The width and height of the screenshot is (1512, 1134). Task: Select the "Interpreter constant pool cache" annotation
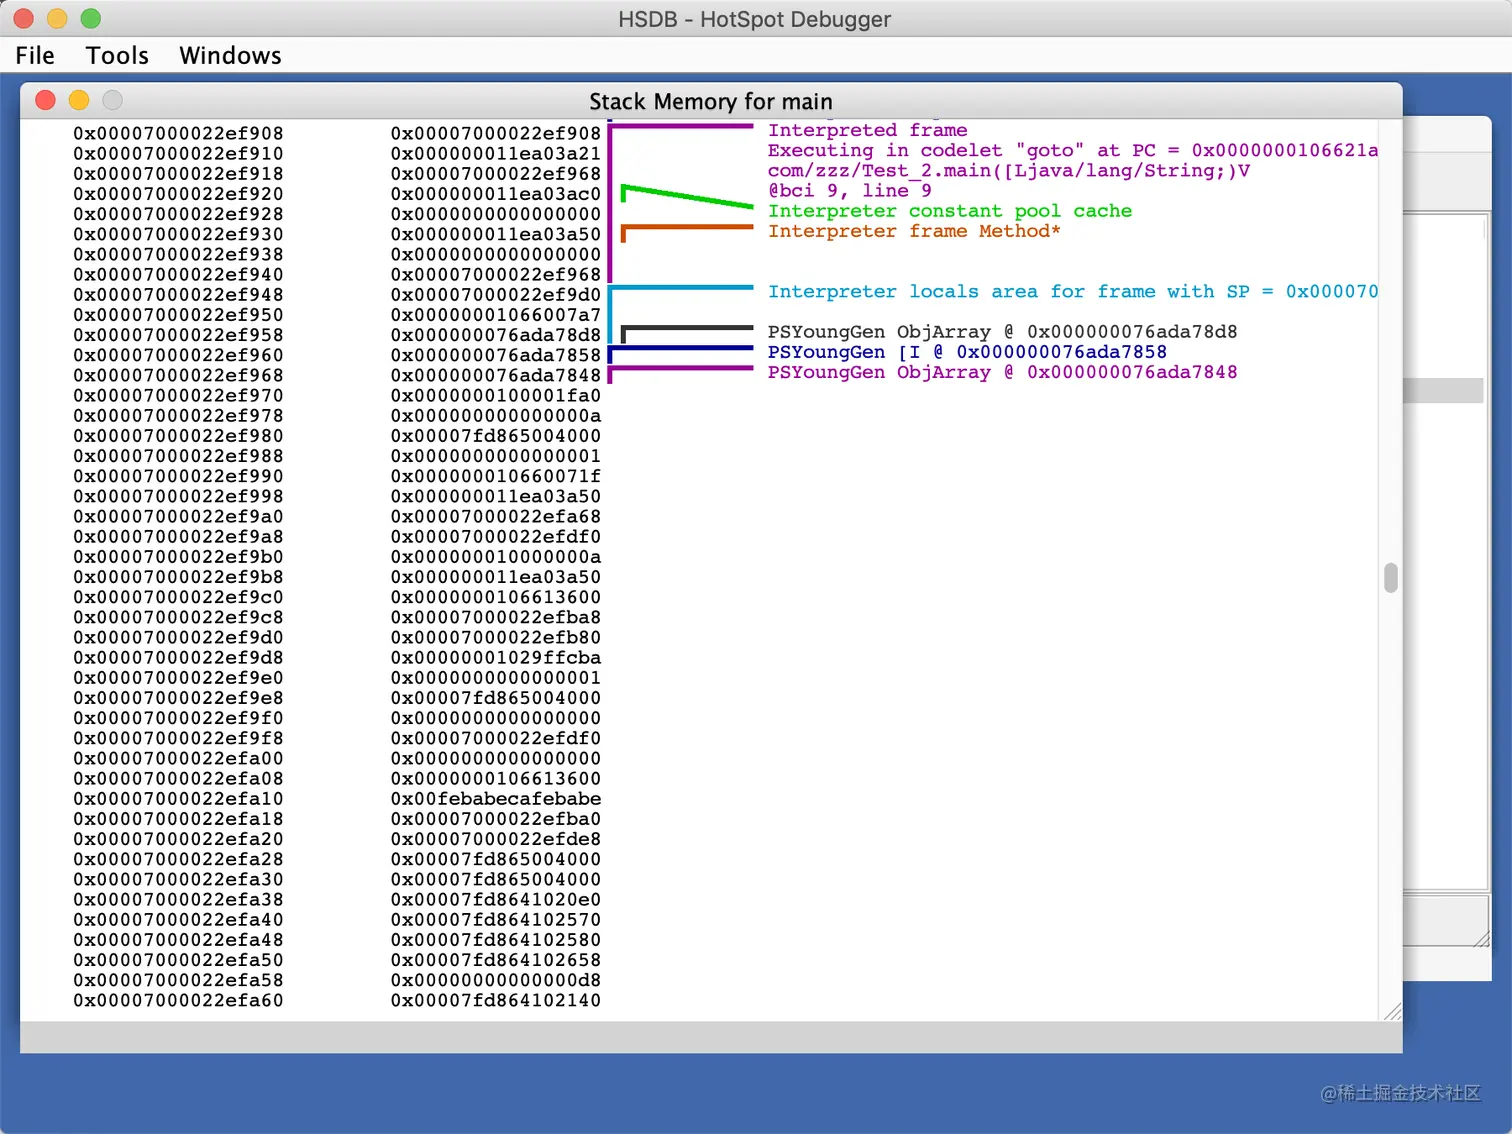949,211
